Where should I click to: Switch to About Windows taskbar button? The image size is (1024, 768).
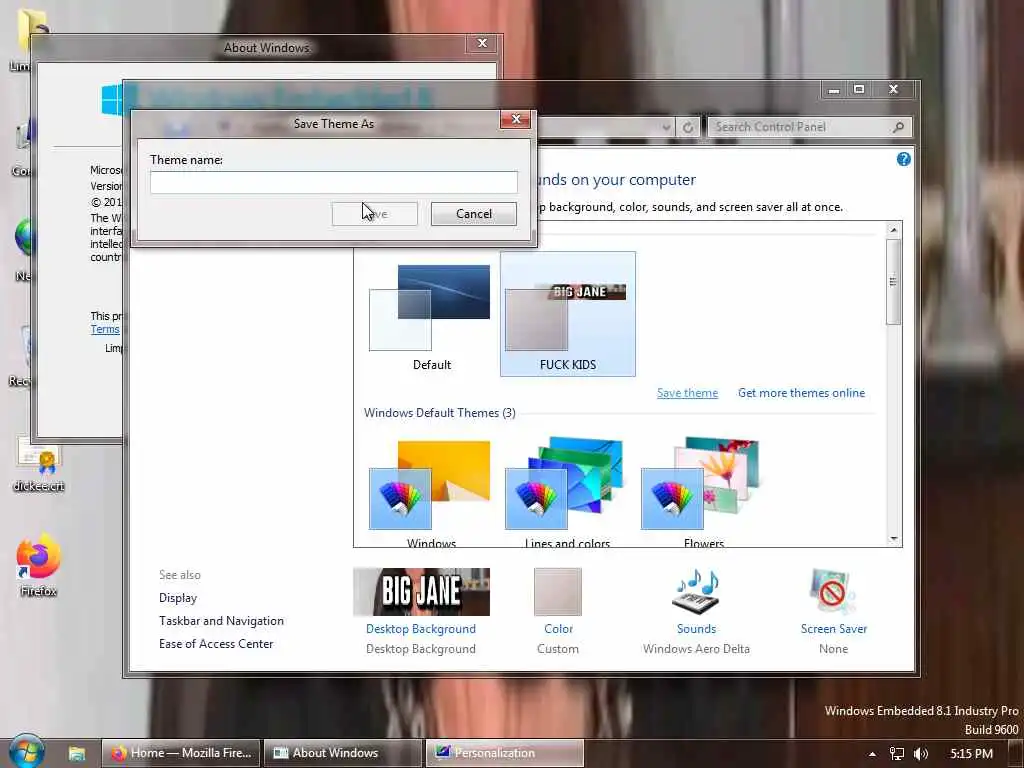pos(343,753)
